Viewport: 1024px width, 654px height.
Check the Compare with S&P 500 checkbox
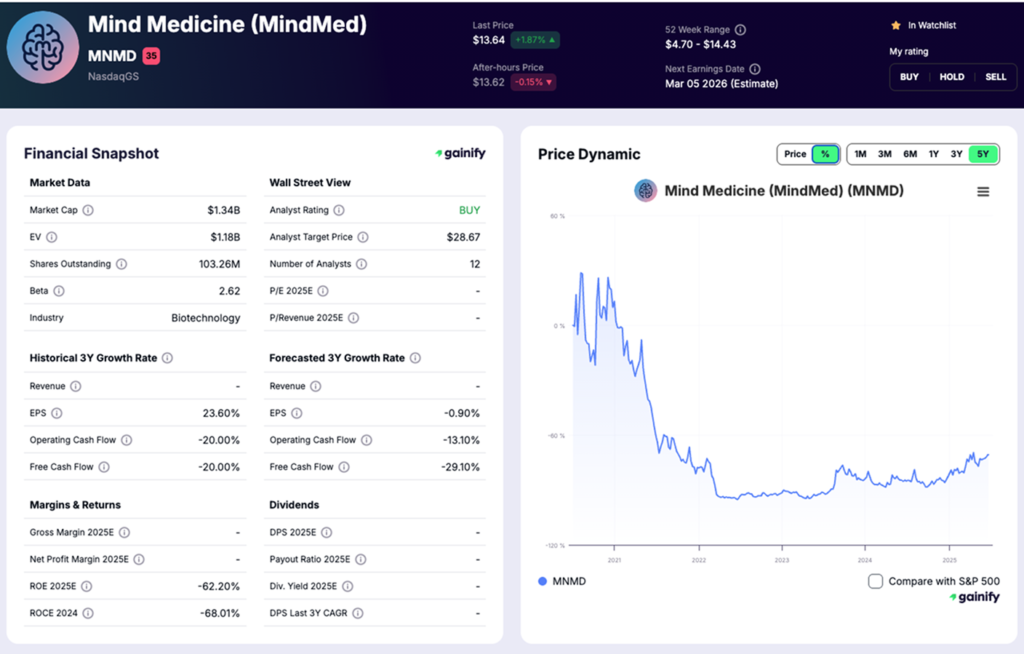875,580
